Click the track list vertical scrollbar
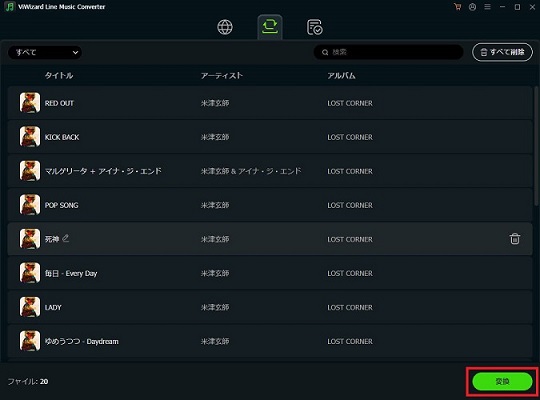Screen dimensions: 540x400 (x=537, y=146)
